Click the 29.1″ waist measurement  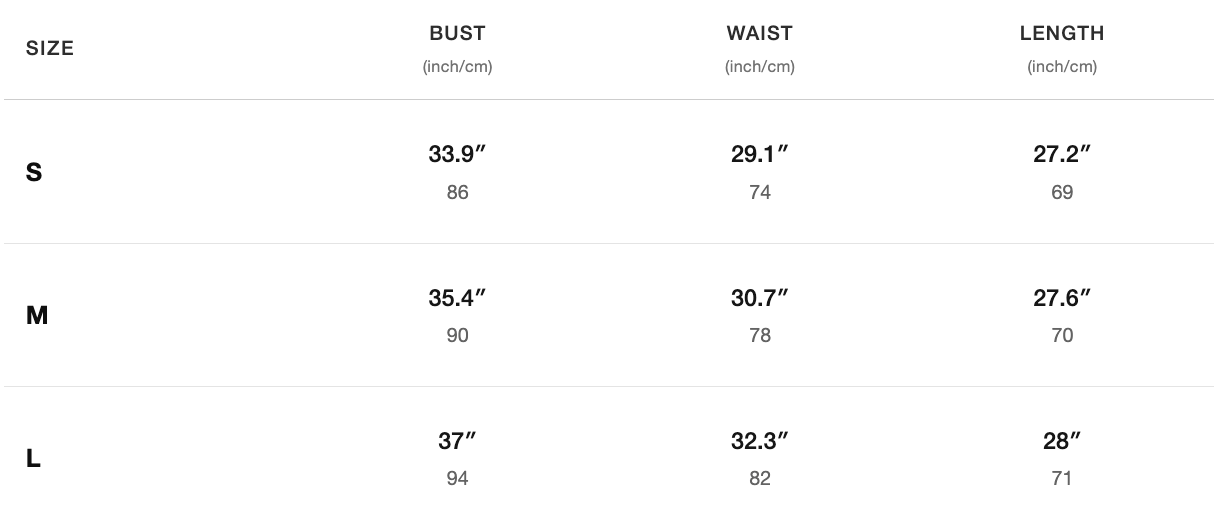(x=760, y=155)
